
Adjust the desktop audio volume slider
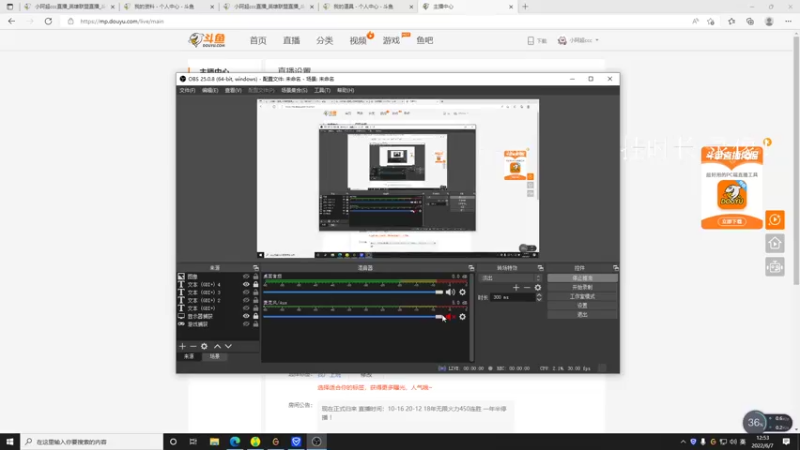[353, 292]
